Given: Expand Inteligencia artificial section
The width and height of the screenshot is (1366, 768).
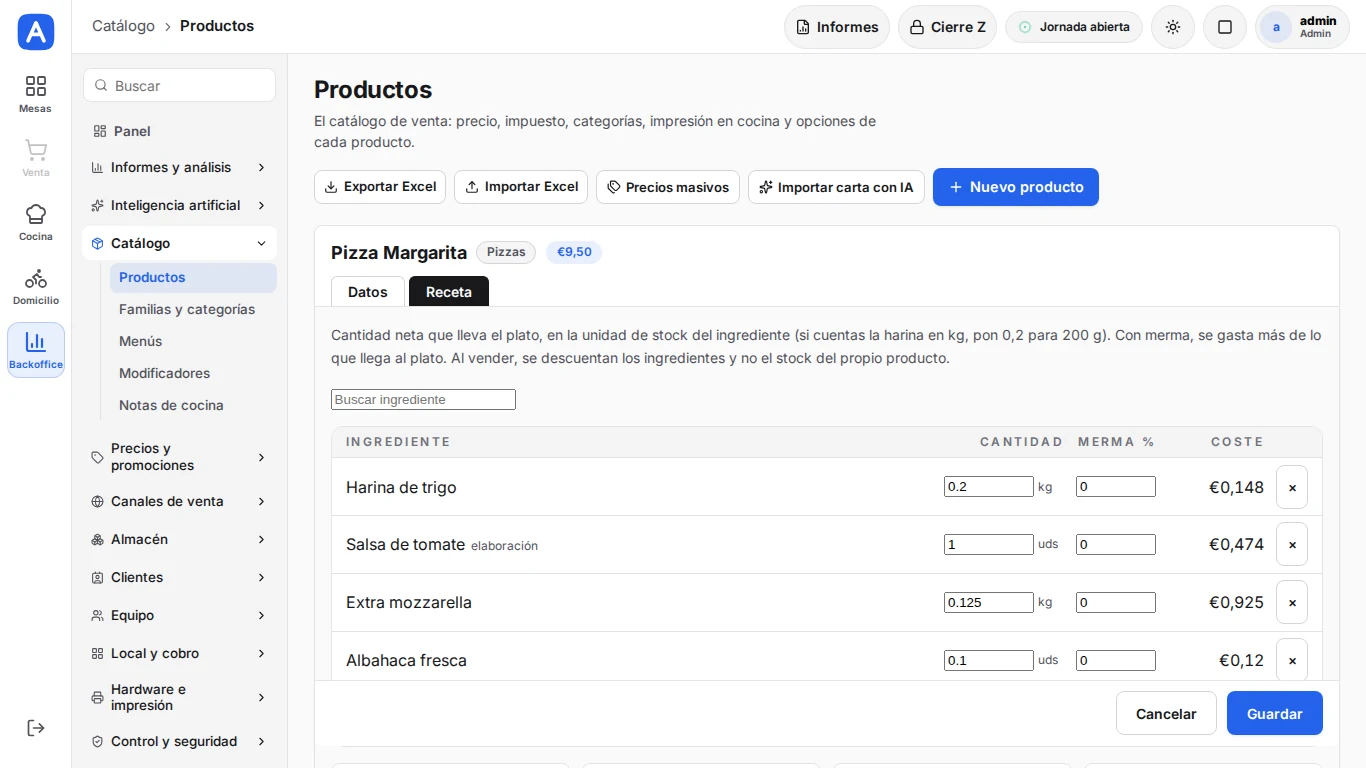Looking at the screenshot, I should coord(179,205).
